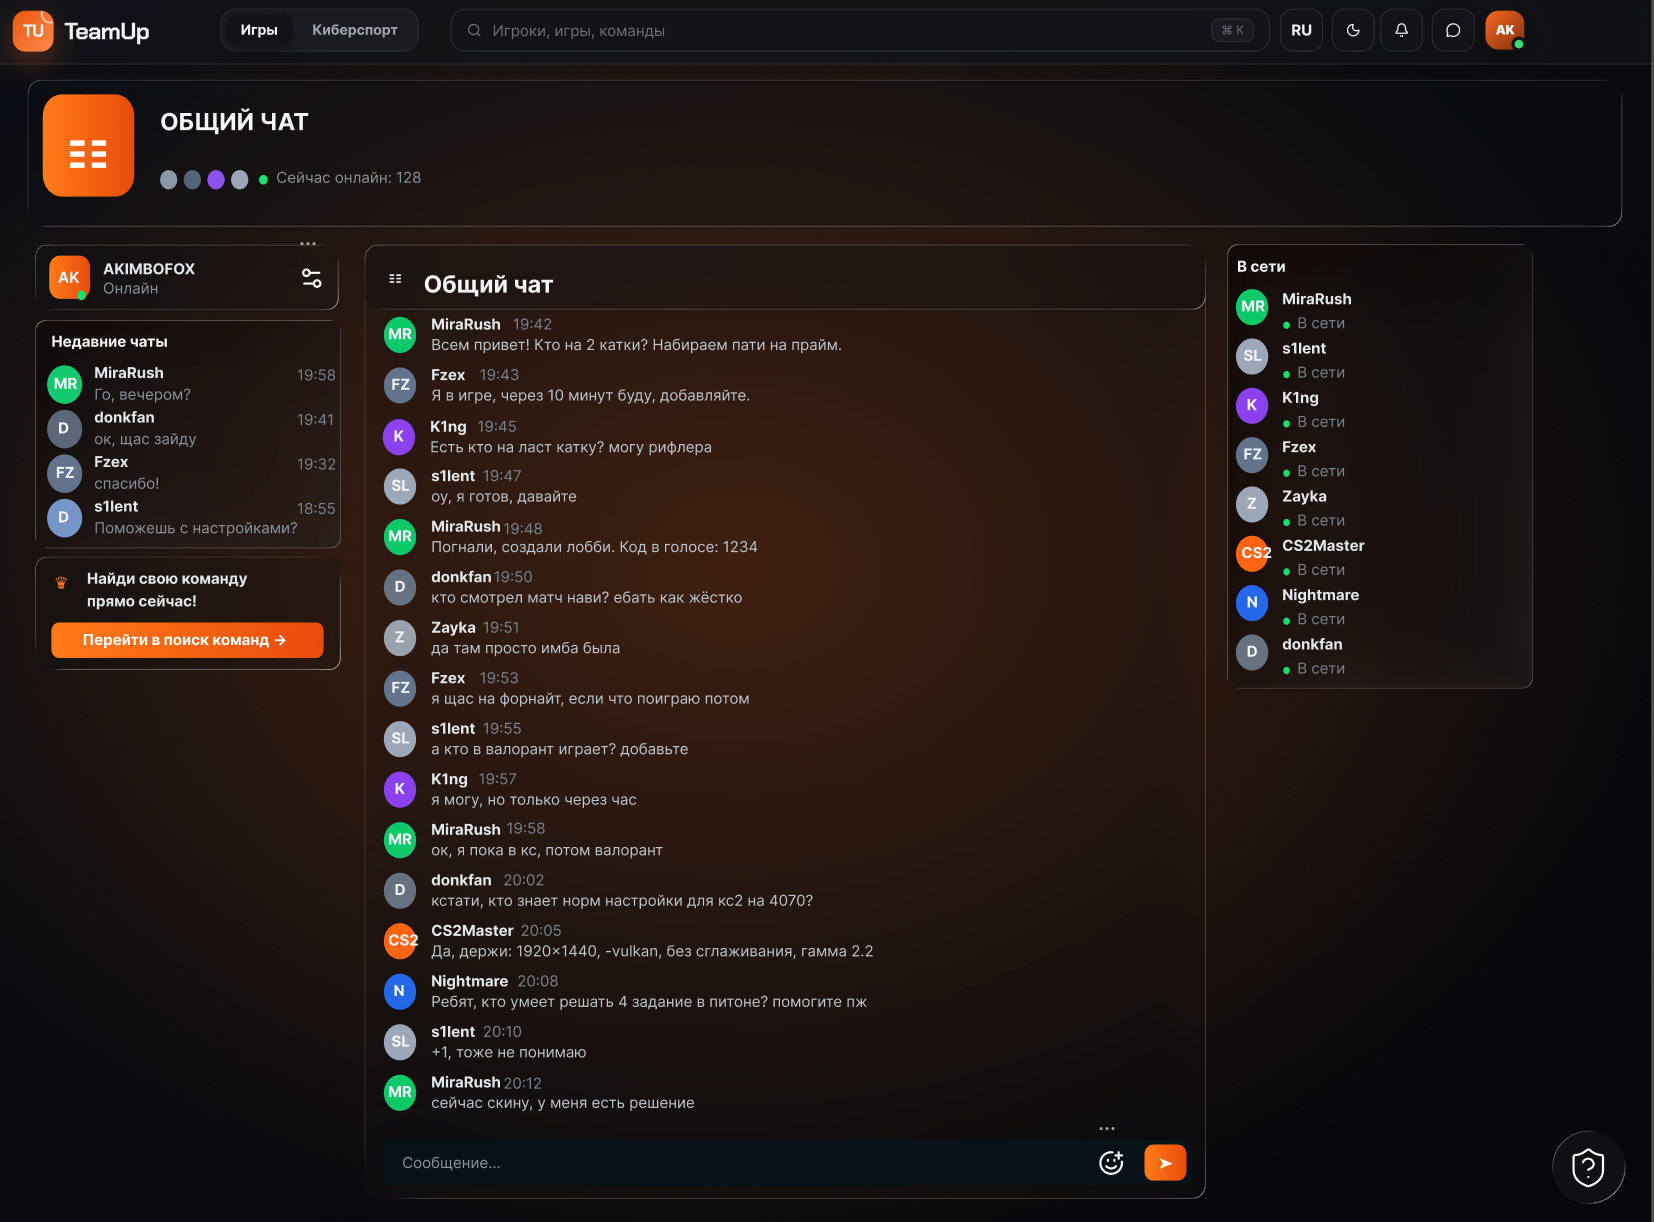Image resolution: width=1654 pixels, height=1222 pixels.
Task: Click Fzex name on 19:53 message
Action: coord(448,678)
